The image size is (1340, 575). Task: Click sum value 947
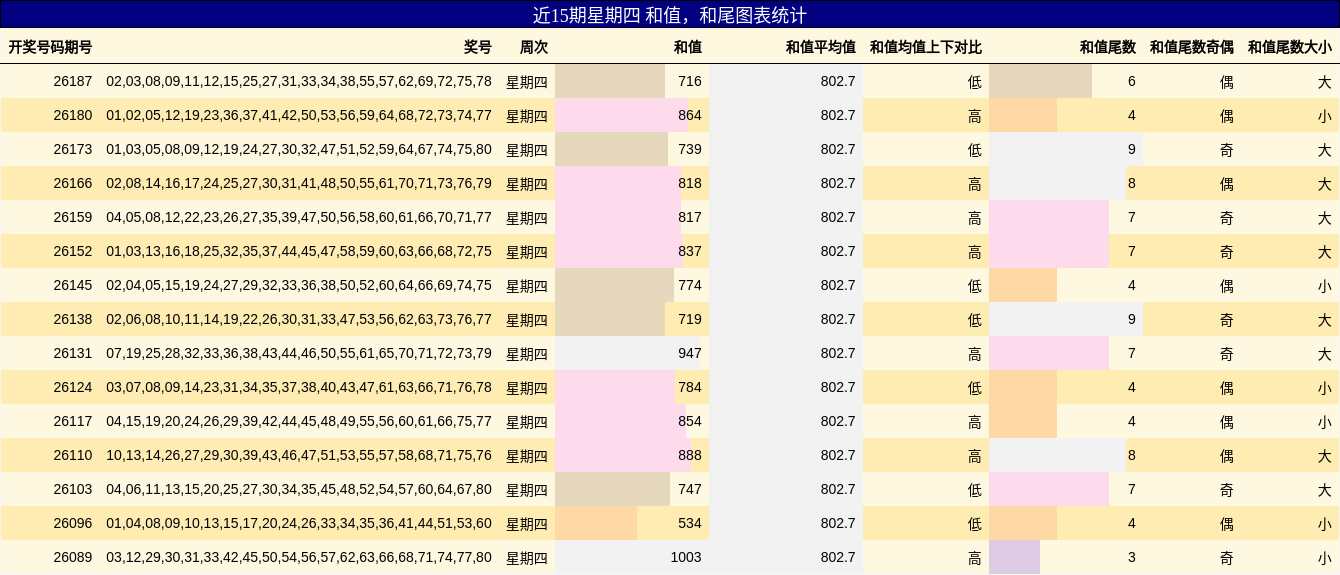[x=690, y=353]
